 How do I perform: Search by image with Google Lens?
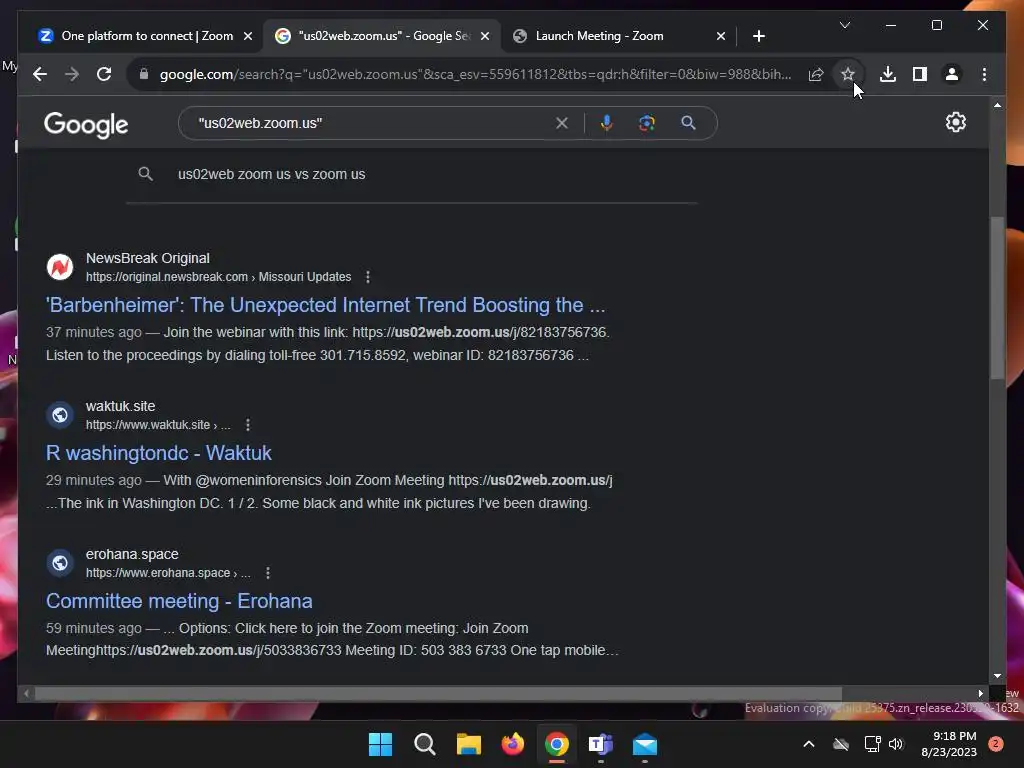647,123
